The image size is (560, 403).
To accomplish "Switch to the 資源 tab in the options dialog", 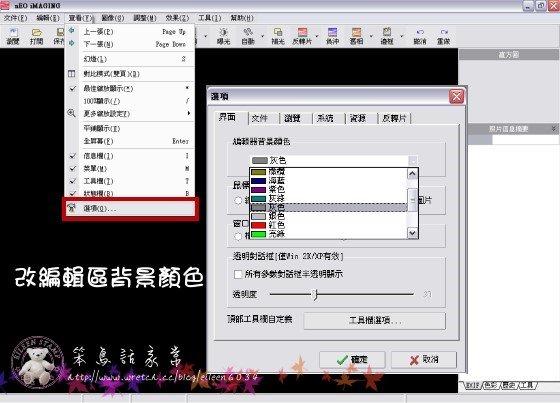I will click(x=361, y=118).
